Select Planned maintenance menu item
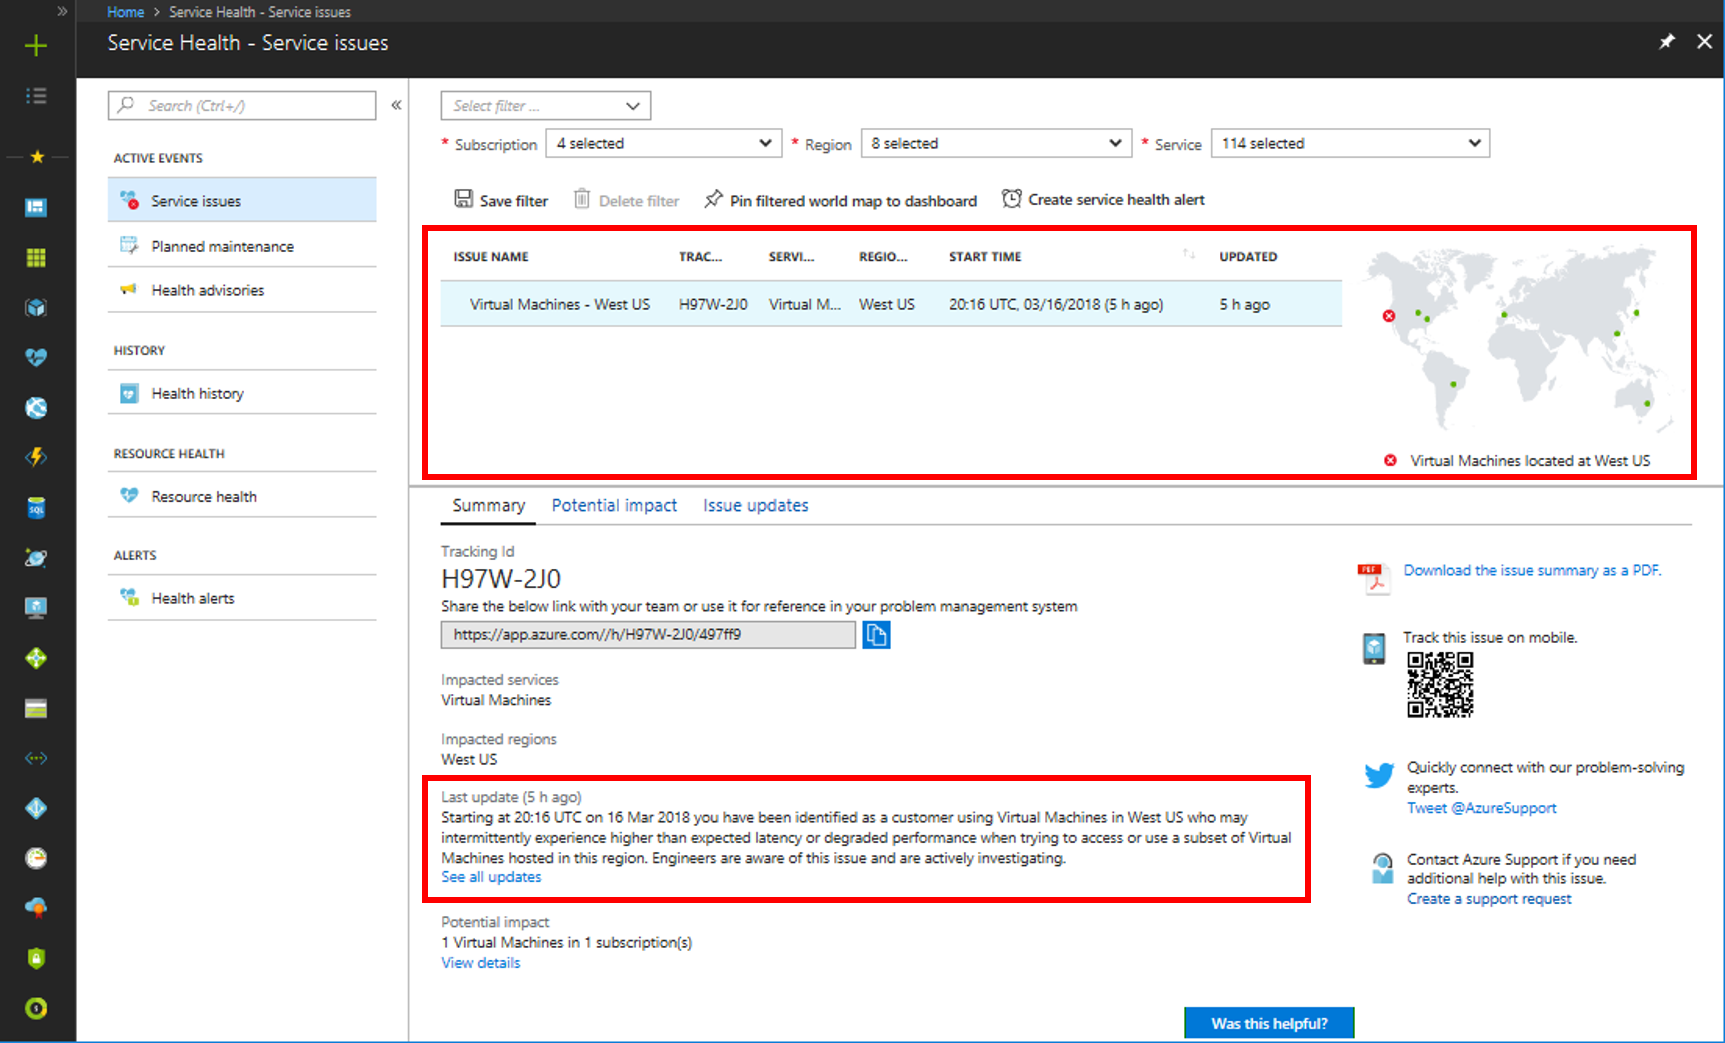This screenshot has height=1043, width=1725. [x=242, y=245]
